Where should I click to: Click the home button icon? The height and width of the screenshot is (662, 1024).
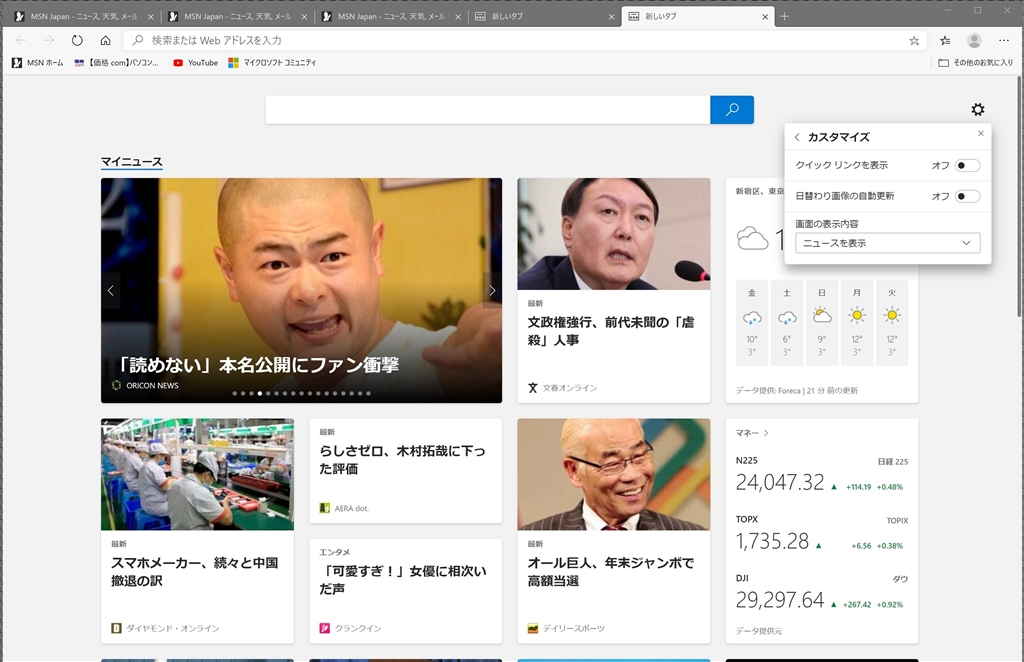point(105,40)
